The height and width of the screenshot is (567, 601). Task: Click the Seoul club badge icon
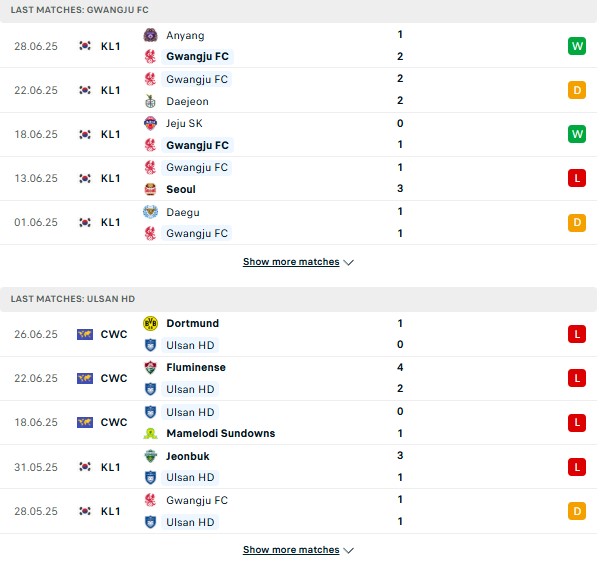150,189
